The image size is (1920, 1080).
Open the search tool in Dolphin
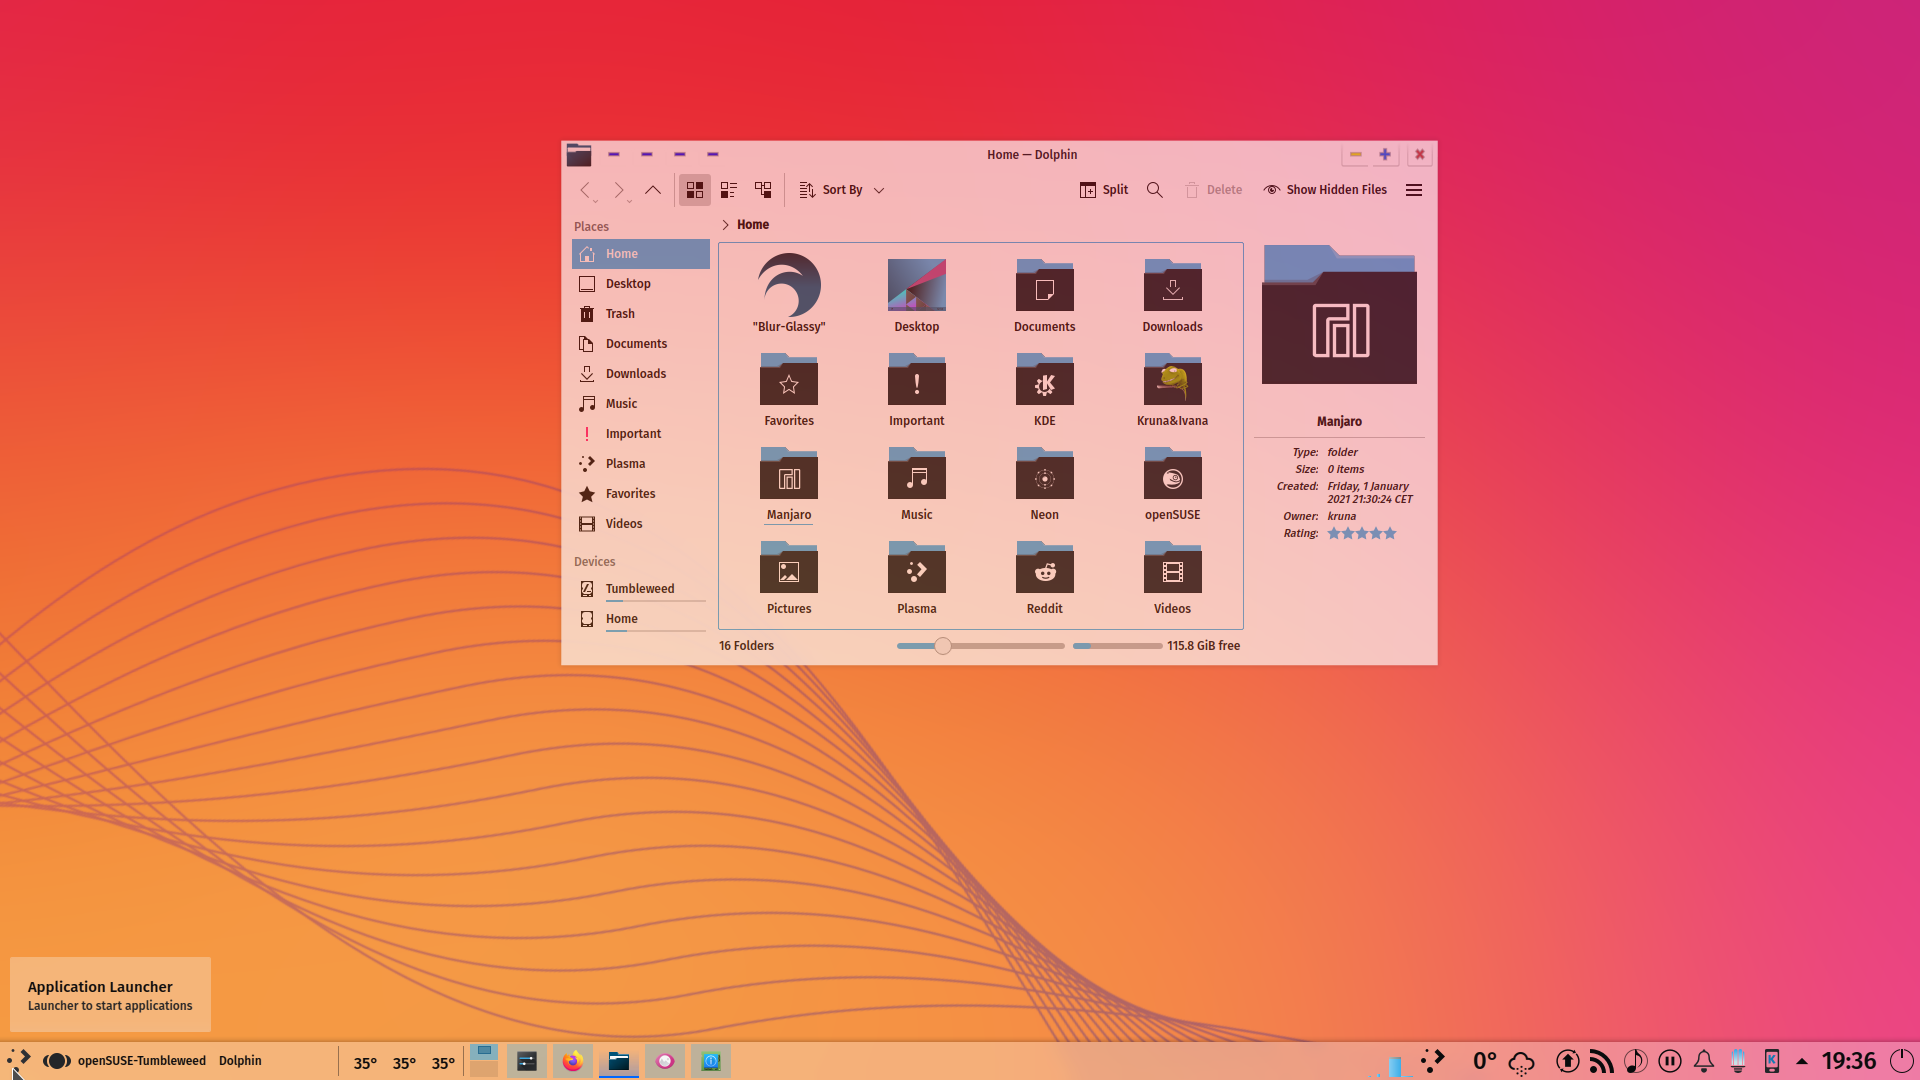tap(1155, 190)
